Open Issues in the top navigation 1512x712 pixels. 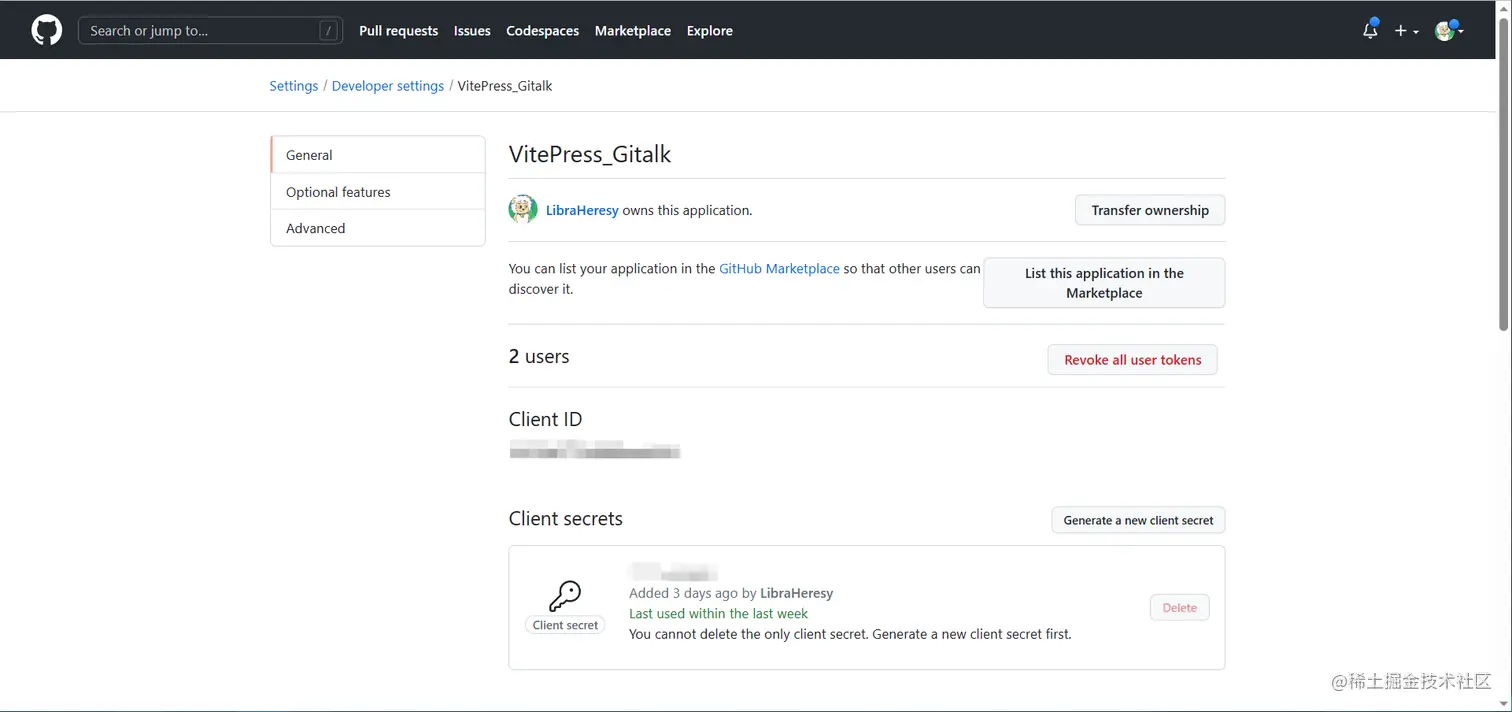pos(472,31)
